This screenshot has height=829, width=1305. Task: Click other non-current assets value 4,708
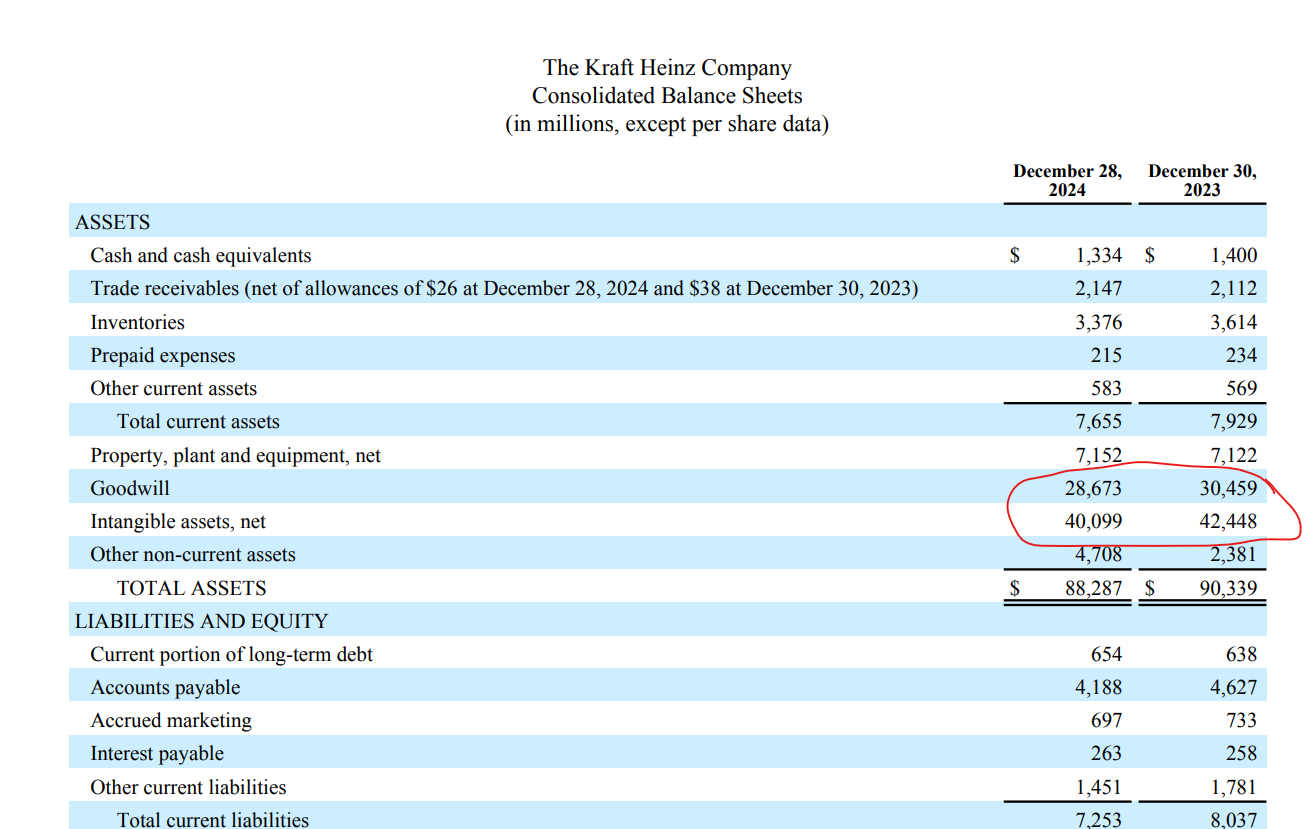1098,554
